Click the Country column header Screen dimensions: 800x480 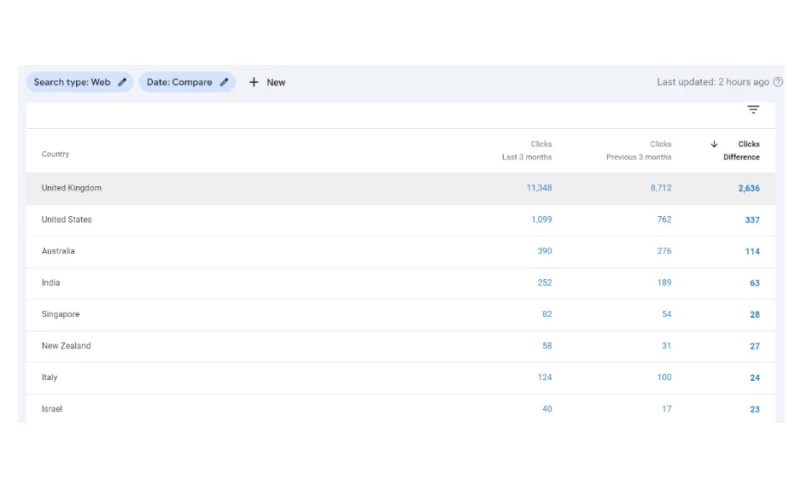55,154
